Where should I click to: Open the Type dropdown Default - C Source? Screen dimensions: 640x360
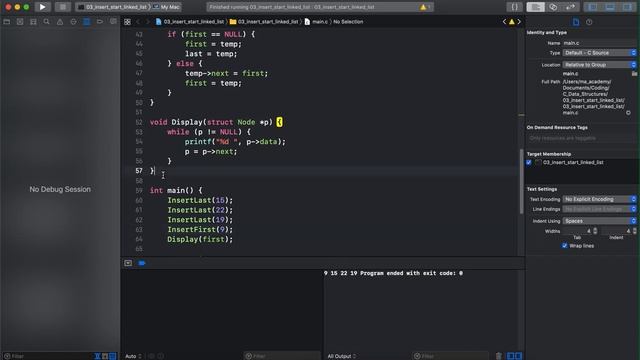pos(599,53)
